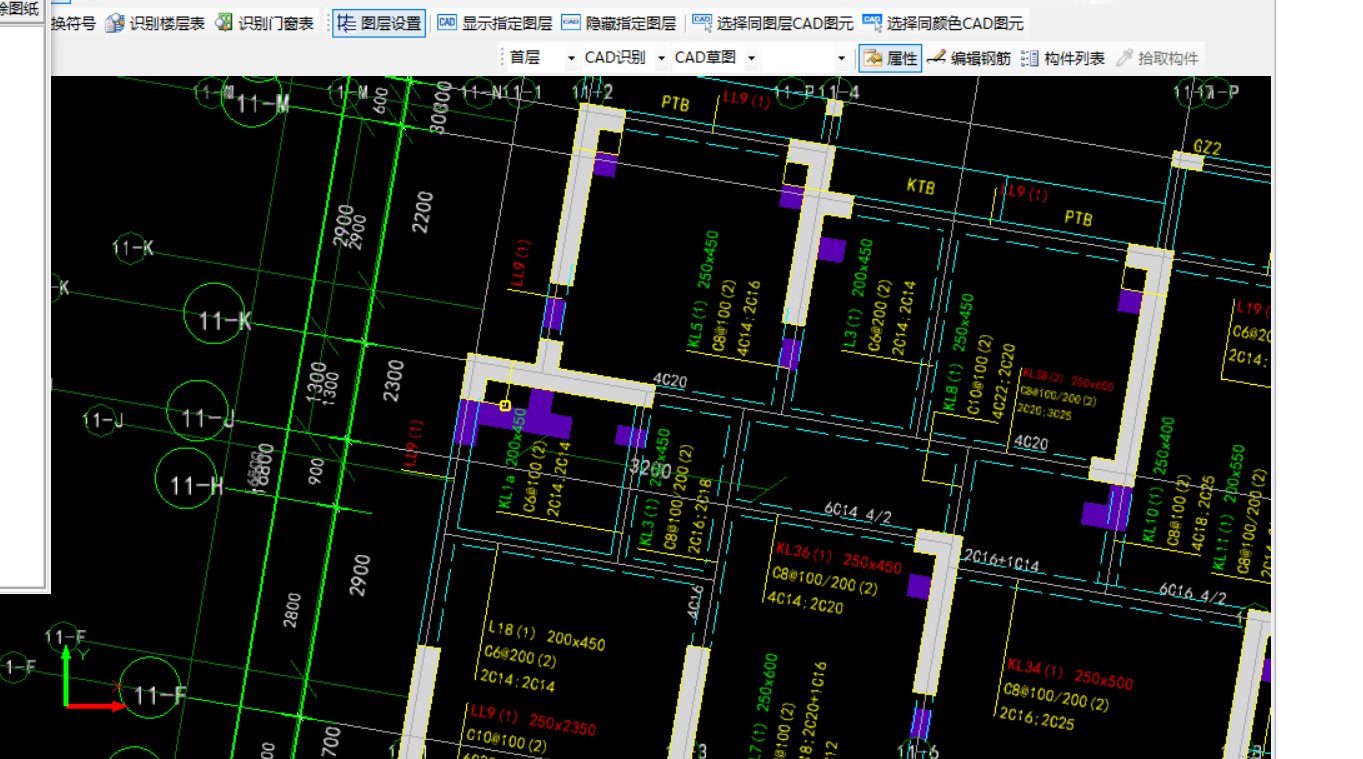
Task: Open the CAD草图 dropdown
Action: tap(714, 58)
